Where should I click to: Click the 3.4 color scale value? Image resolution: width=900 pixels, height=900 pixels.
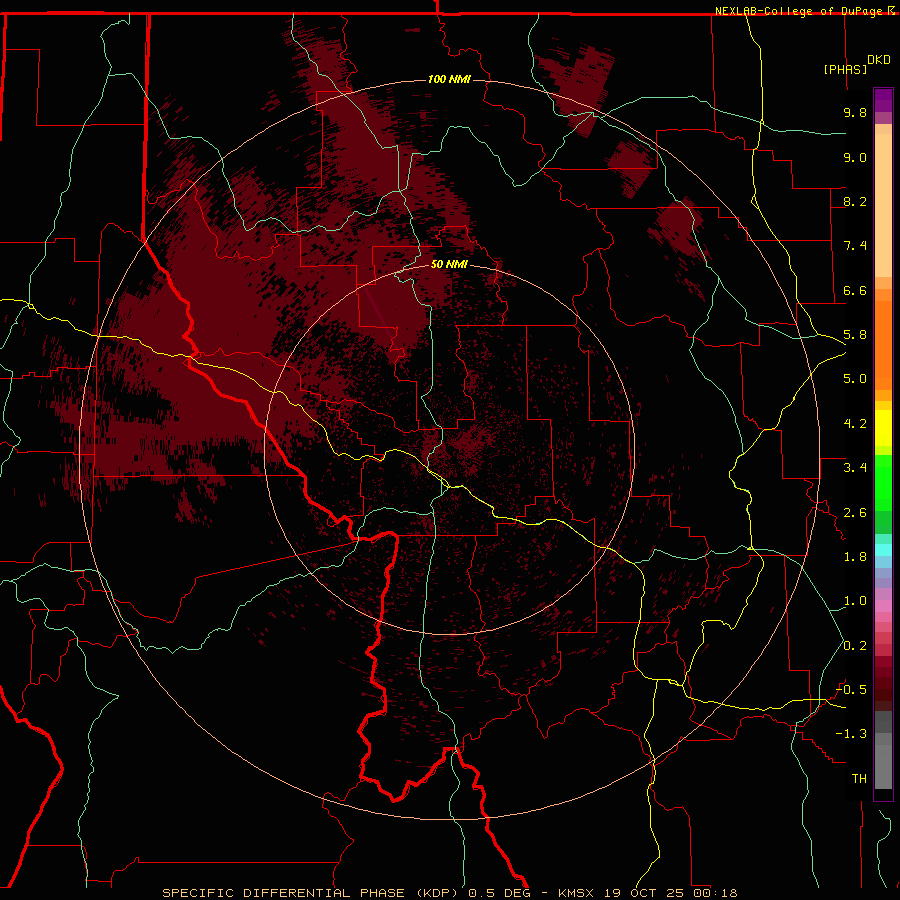[855, 468]
